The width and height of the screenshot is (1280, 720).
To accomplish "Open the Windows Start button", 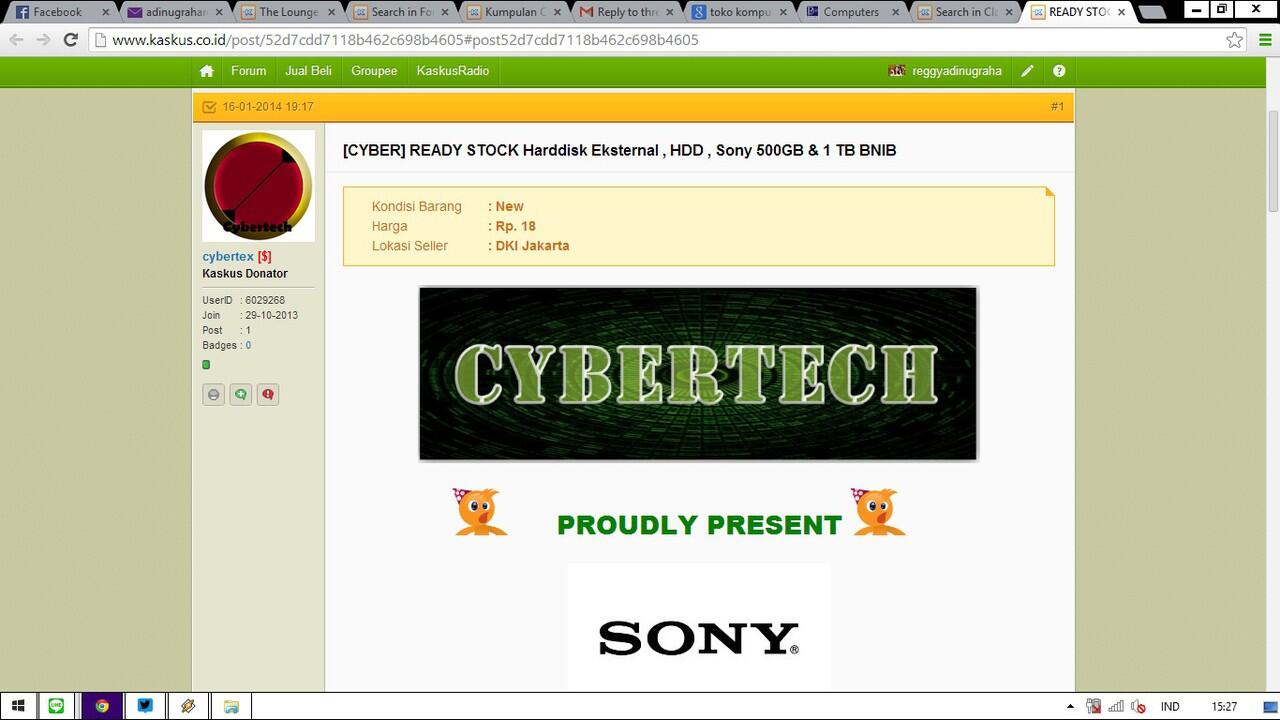I will point(18,706).
